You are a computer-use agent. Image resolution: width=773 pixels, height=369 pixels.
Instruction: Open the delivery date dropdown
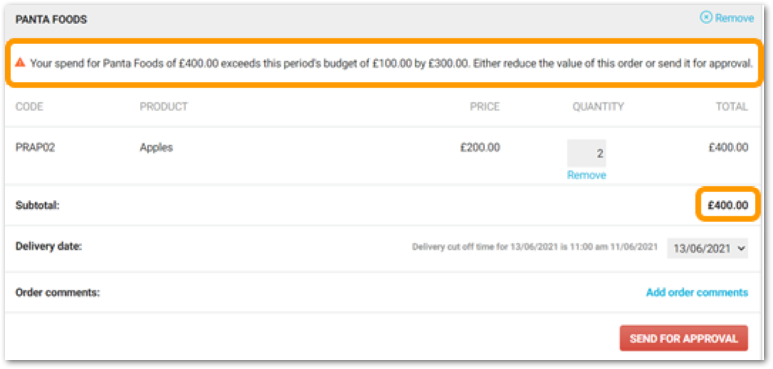pyautogui.click(x=707, y=249)
